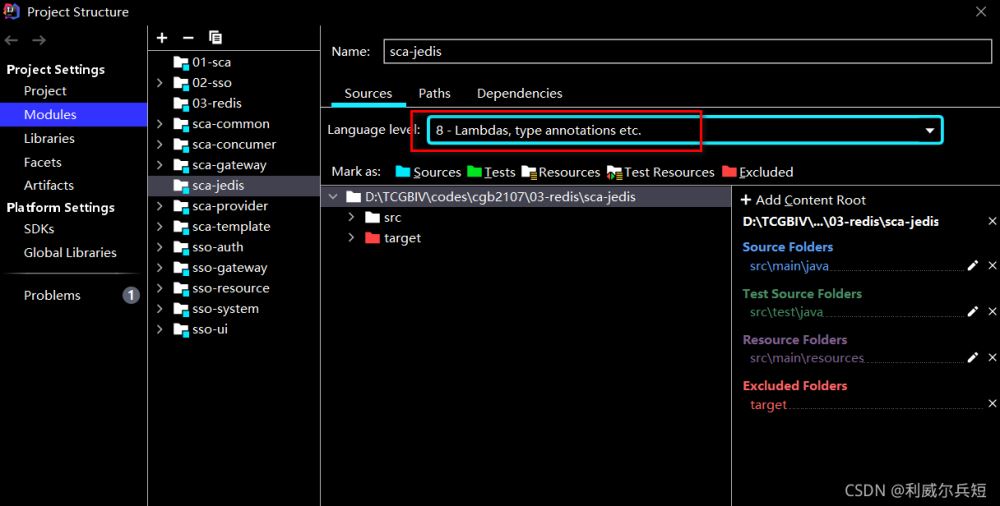
Task: Expand the sca-concumer module node
Action: tap(160, 145)
